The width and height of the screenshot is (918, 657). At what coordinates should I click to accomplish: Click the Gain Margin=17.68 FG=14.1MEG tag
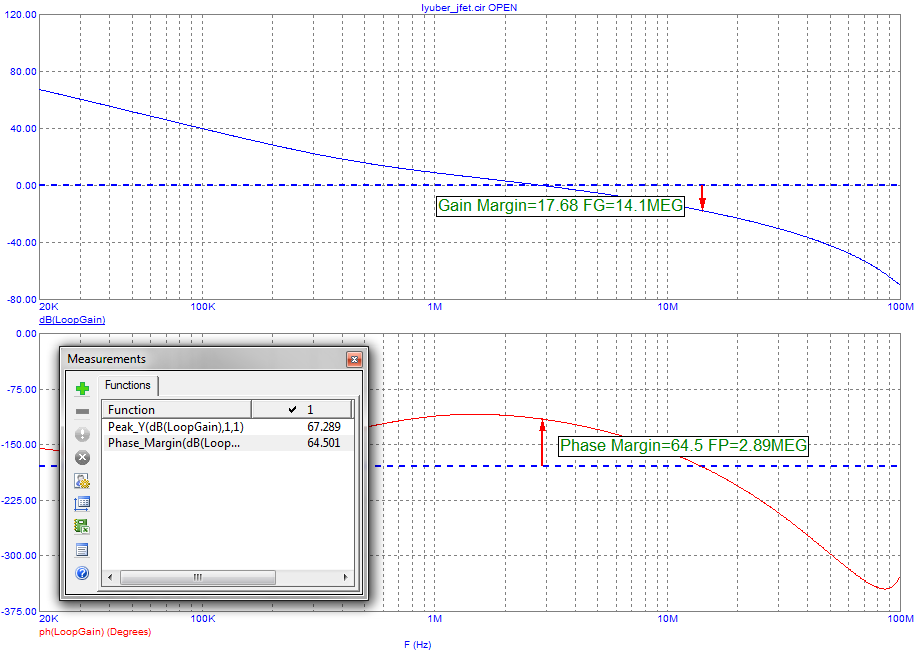560,206
